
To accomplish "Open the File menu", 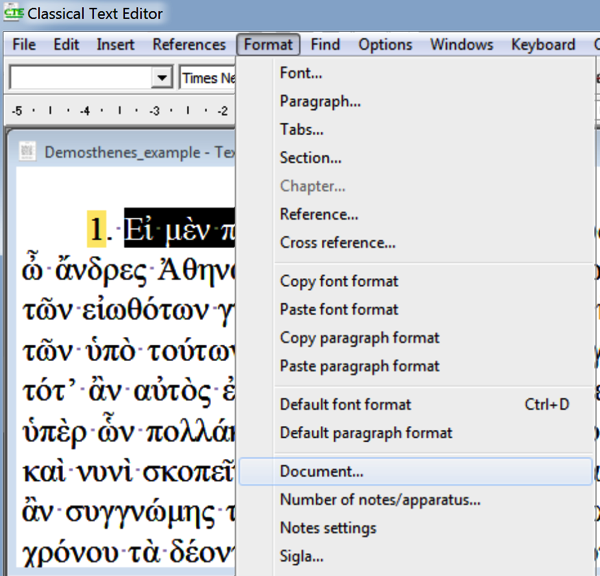I will tap(24, 44).
